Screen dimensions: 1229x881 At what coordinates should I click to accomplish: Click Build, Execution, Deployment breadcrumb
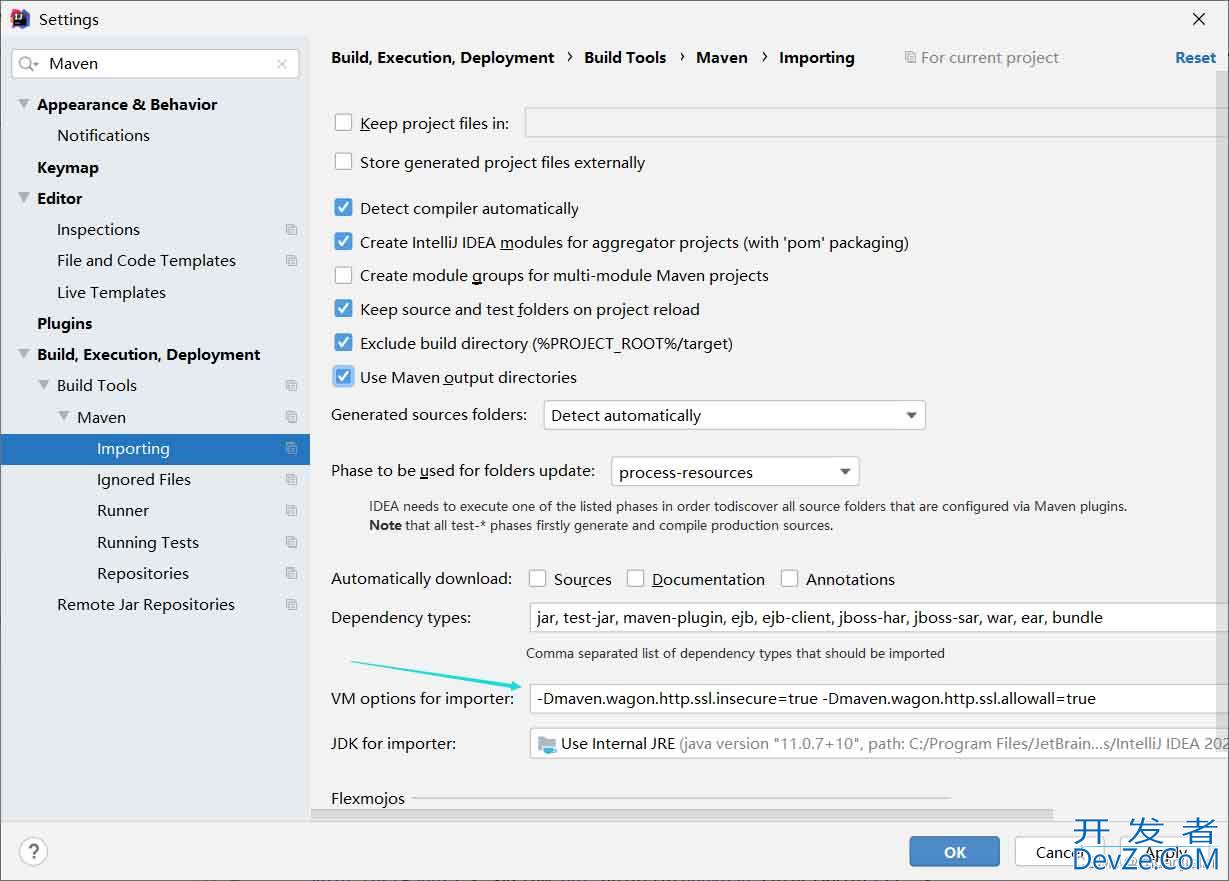(443, 57)
